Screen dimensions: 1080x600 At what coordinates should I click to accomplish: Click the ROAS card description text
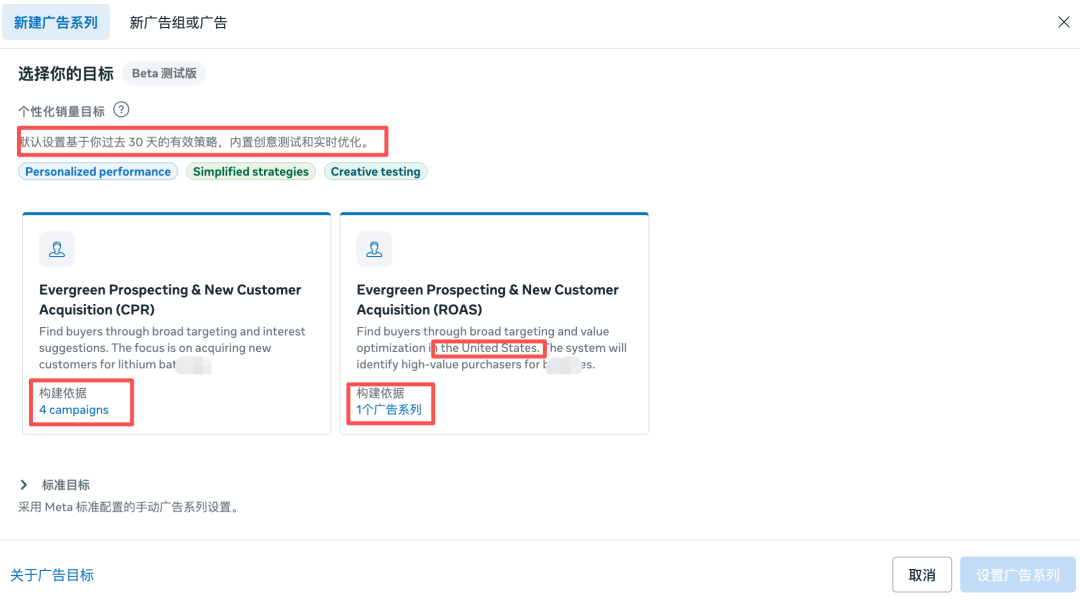point(490,348)
